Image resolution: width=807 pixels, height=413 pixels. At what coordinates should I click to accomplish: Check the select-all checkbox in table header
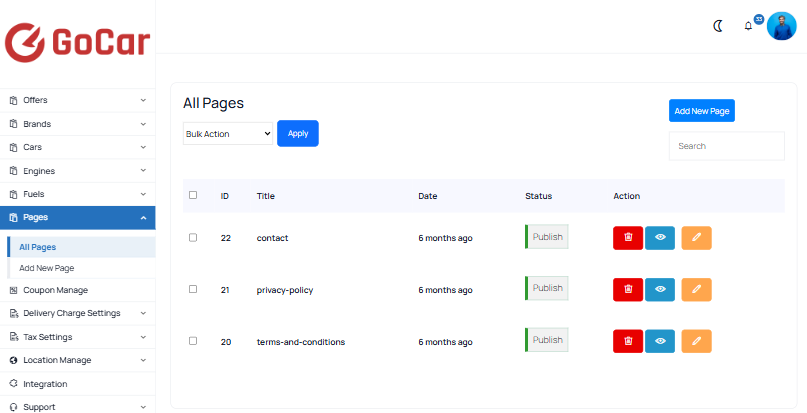[193, 195]
